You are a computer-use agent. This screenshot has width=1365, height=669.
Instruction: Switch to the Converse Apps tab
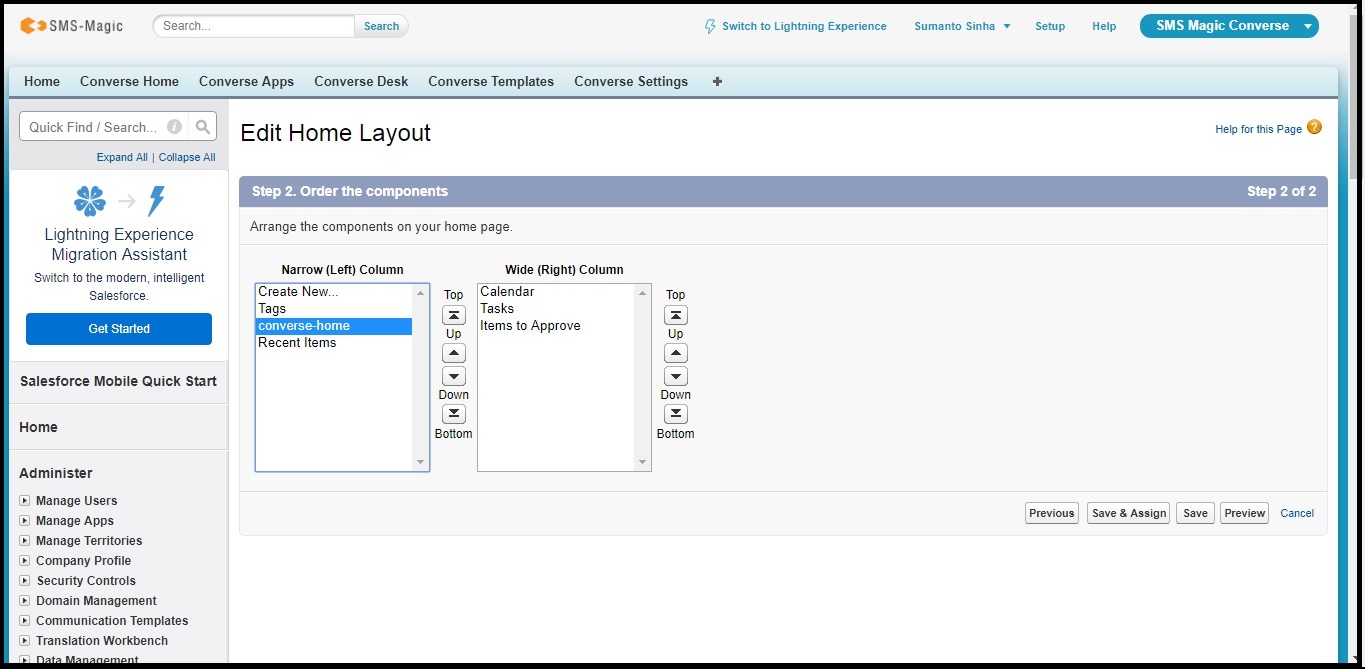246,82
